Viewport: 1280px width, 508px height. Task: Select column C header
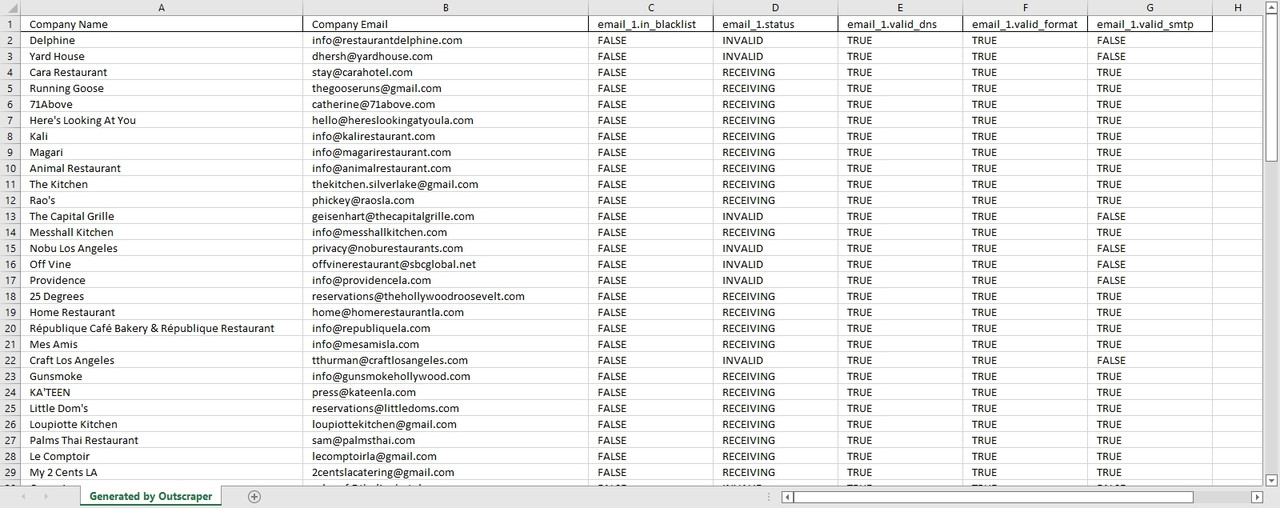click(x=651, y=8)
